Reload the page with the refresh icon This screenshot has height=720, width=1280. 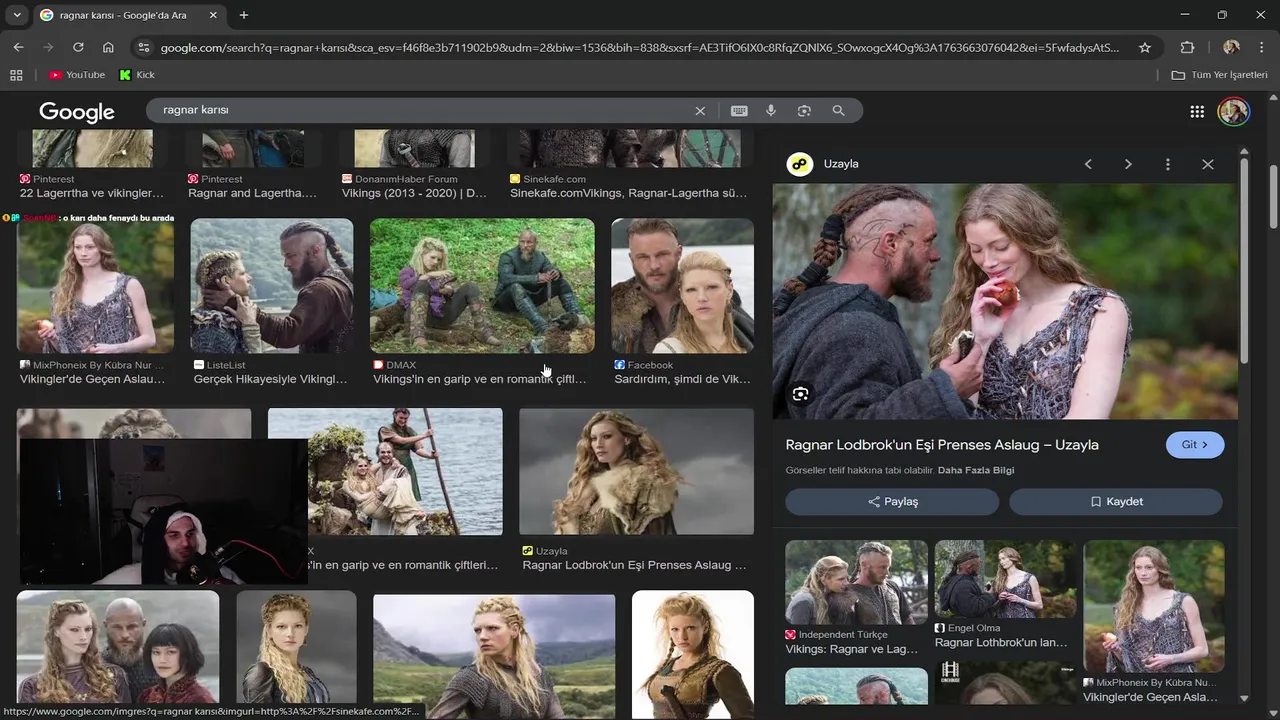click(78, 47)
